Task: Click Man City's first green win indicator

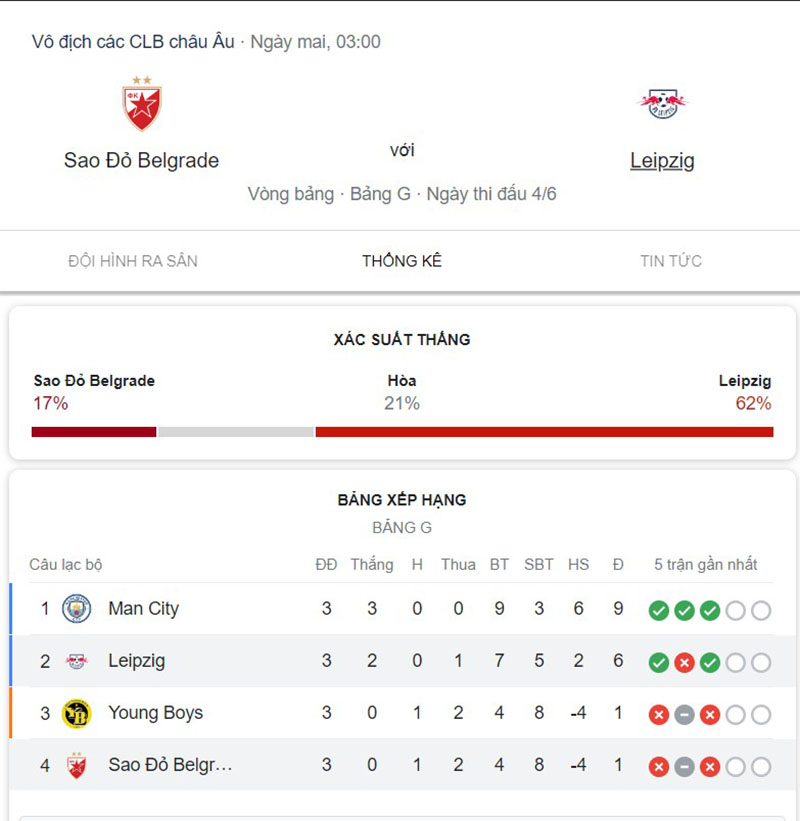Action: point(658,610)
